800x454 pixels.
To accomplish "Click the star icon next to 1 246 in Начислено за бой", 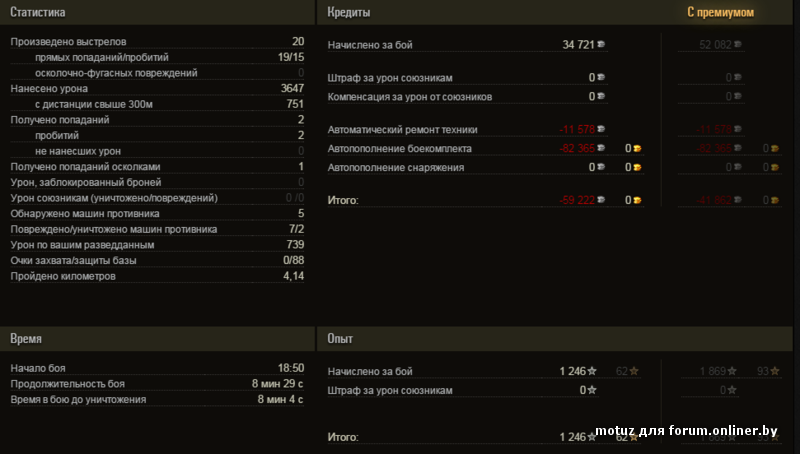I will (x=592, y=371).
